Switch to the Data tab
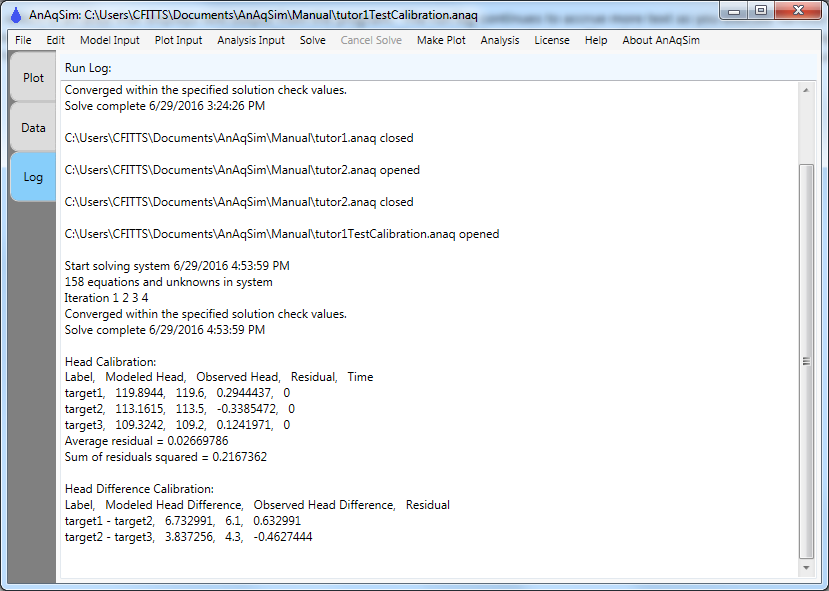 point(33,128)
